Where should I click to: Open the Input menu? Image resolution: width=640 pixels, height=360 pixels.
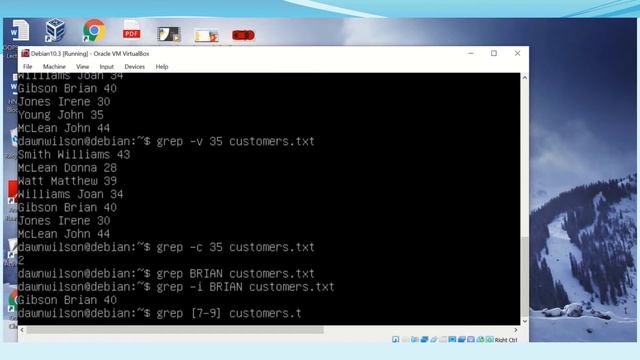pos(106,67)
